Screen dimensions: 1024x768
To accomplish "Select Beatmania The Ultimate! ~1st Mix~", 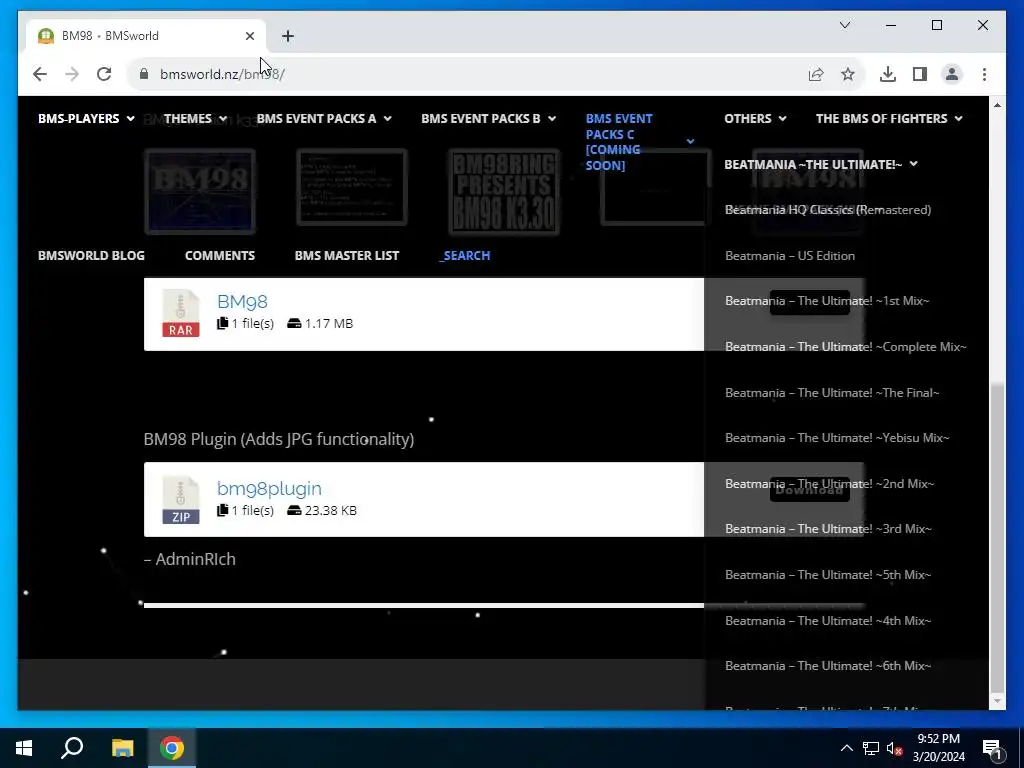I will click(827, 300).
